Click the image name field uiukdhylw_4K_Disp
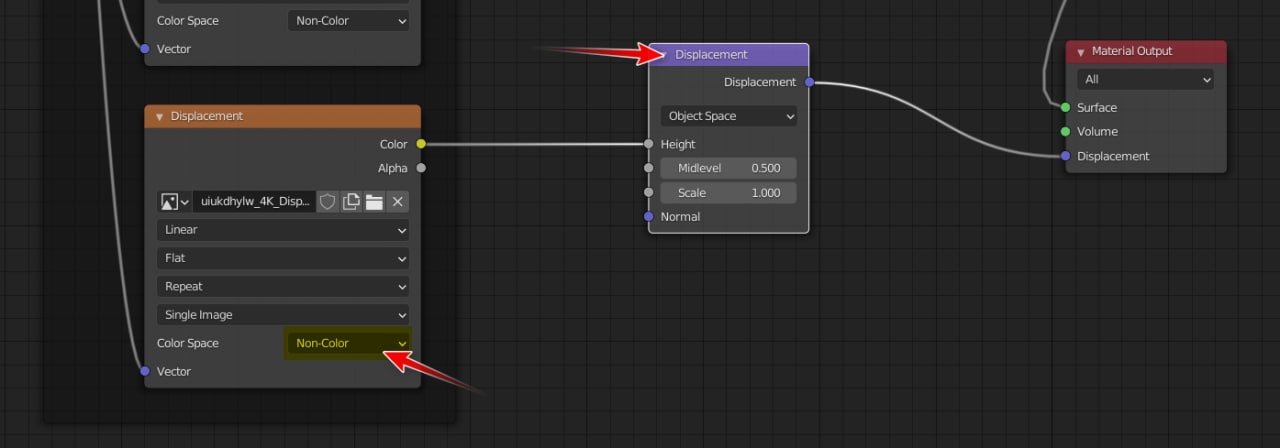 pos(254,201)
